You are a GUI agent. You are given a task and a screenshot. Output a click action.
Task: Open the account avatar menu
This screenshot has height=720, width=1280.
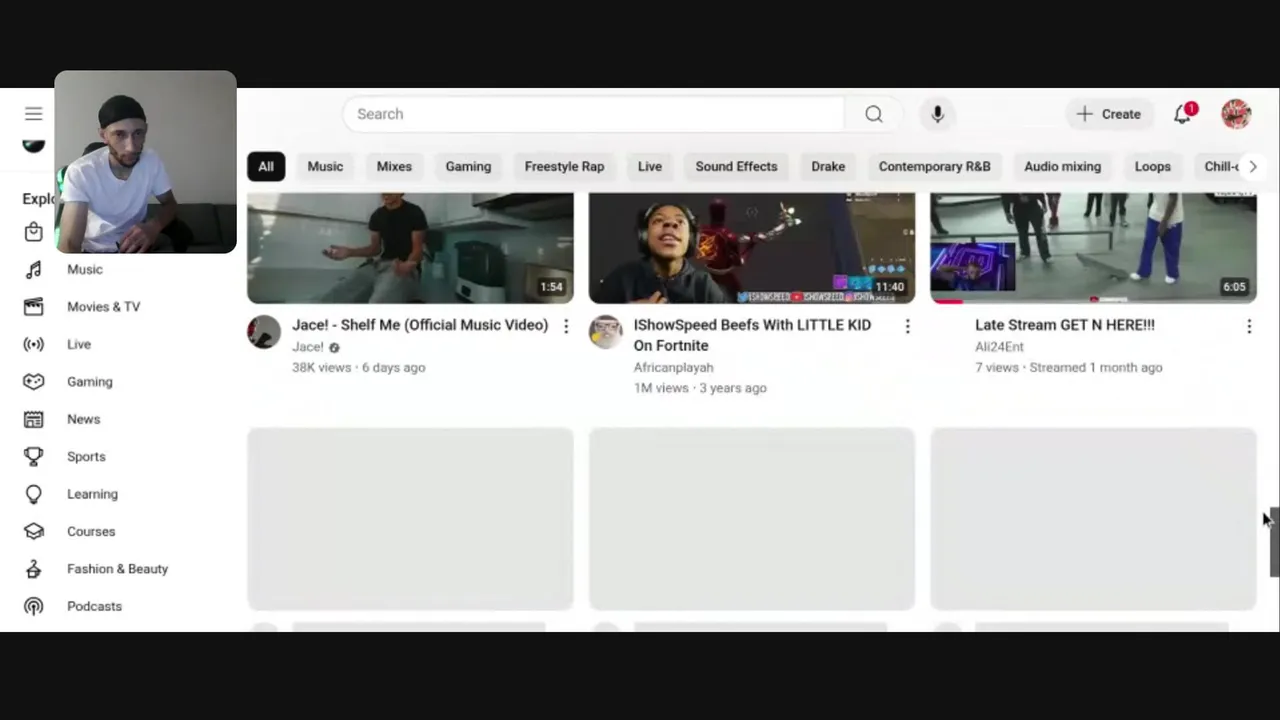pos(1236,114)
